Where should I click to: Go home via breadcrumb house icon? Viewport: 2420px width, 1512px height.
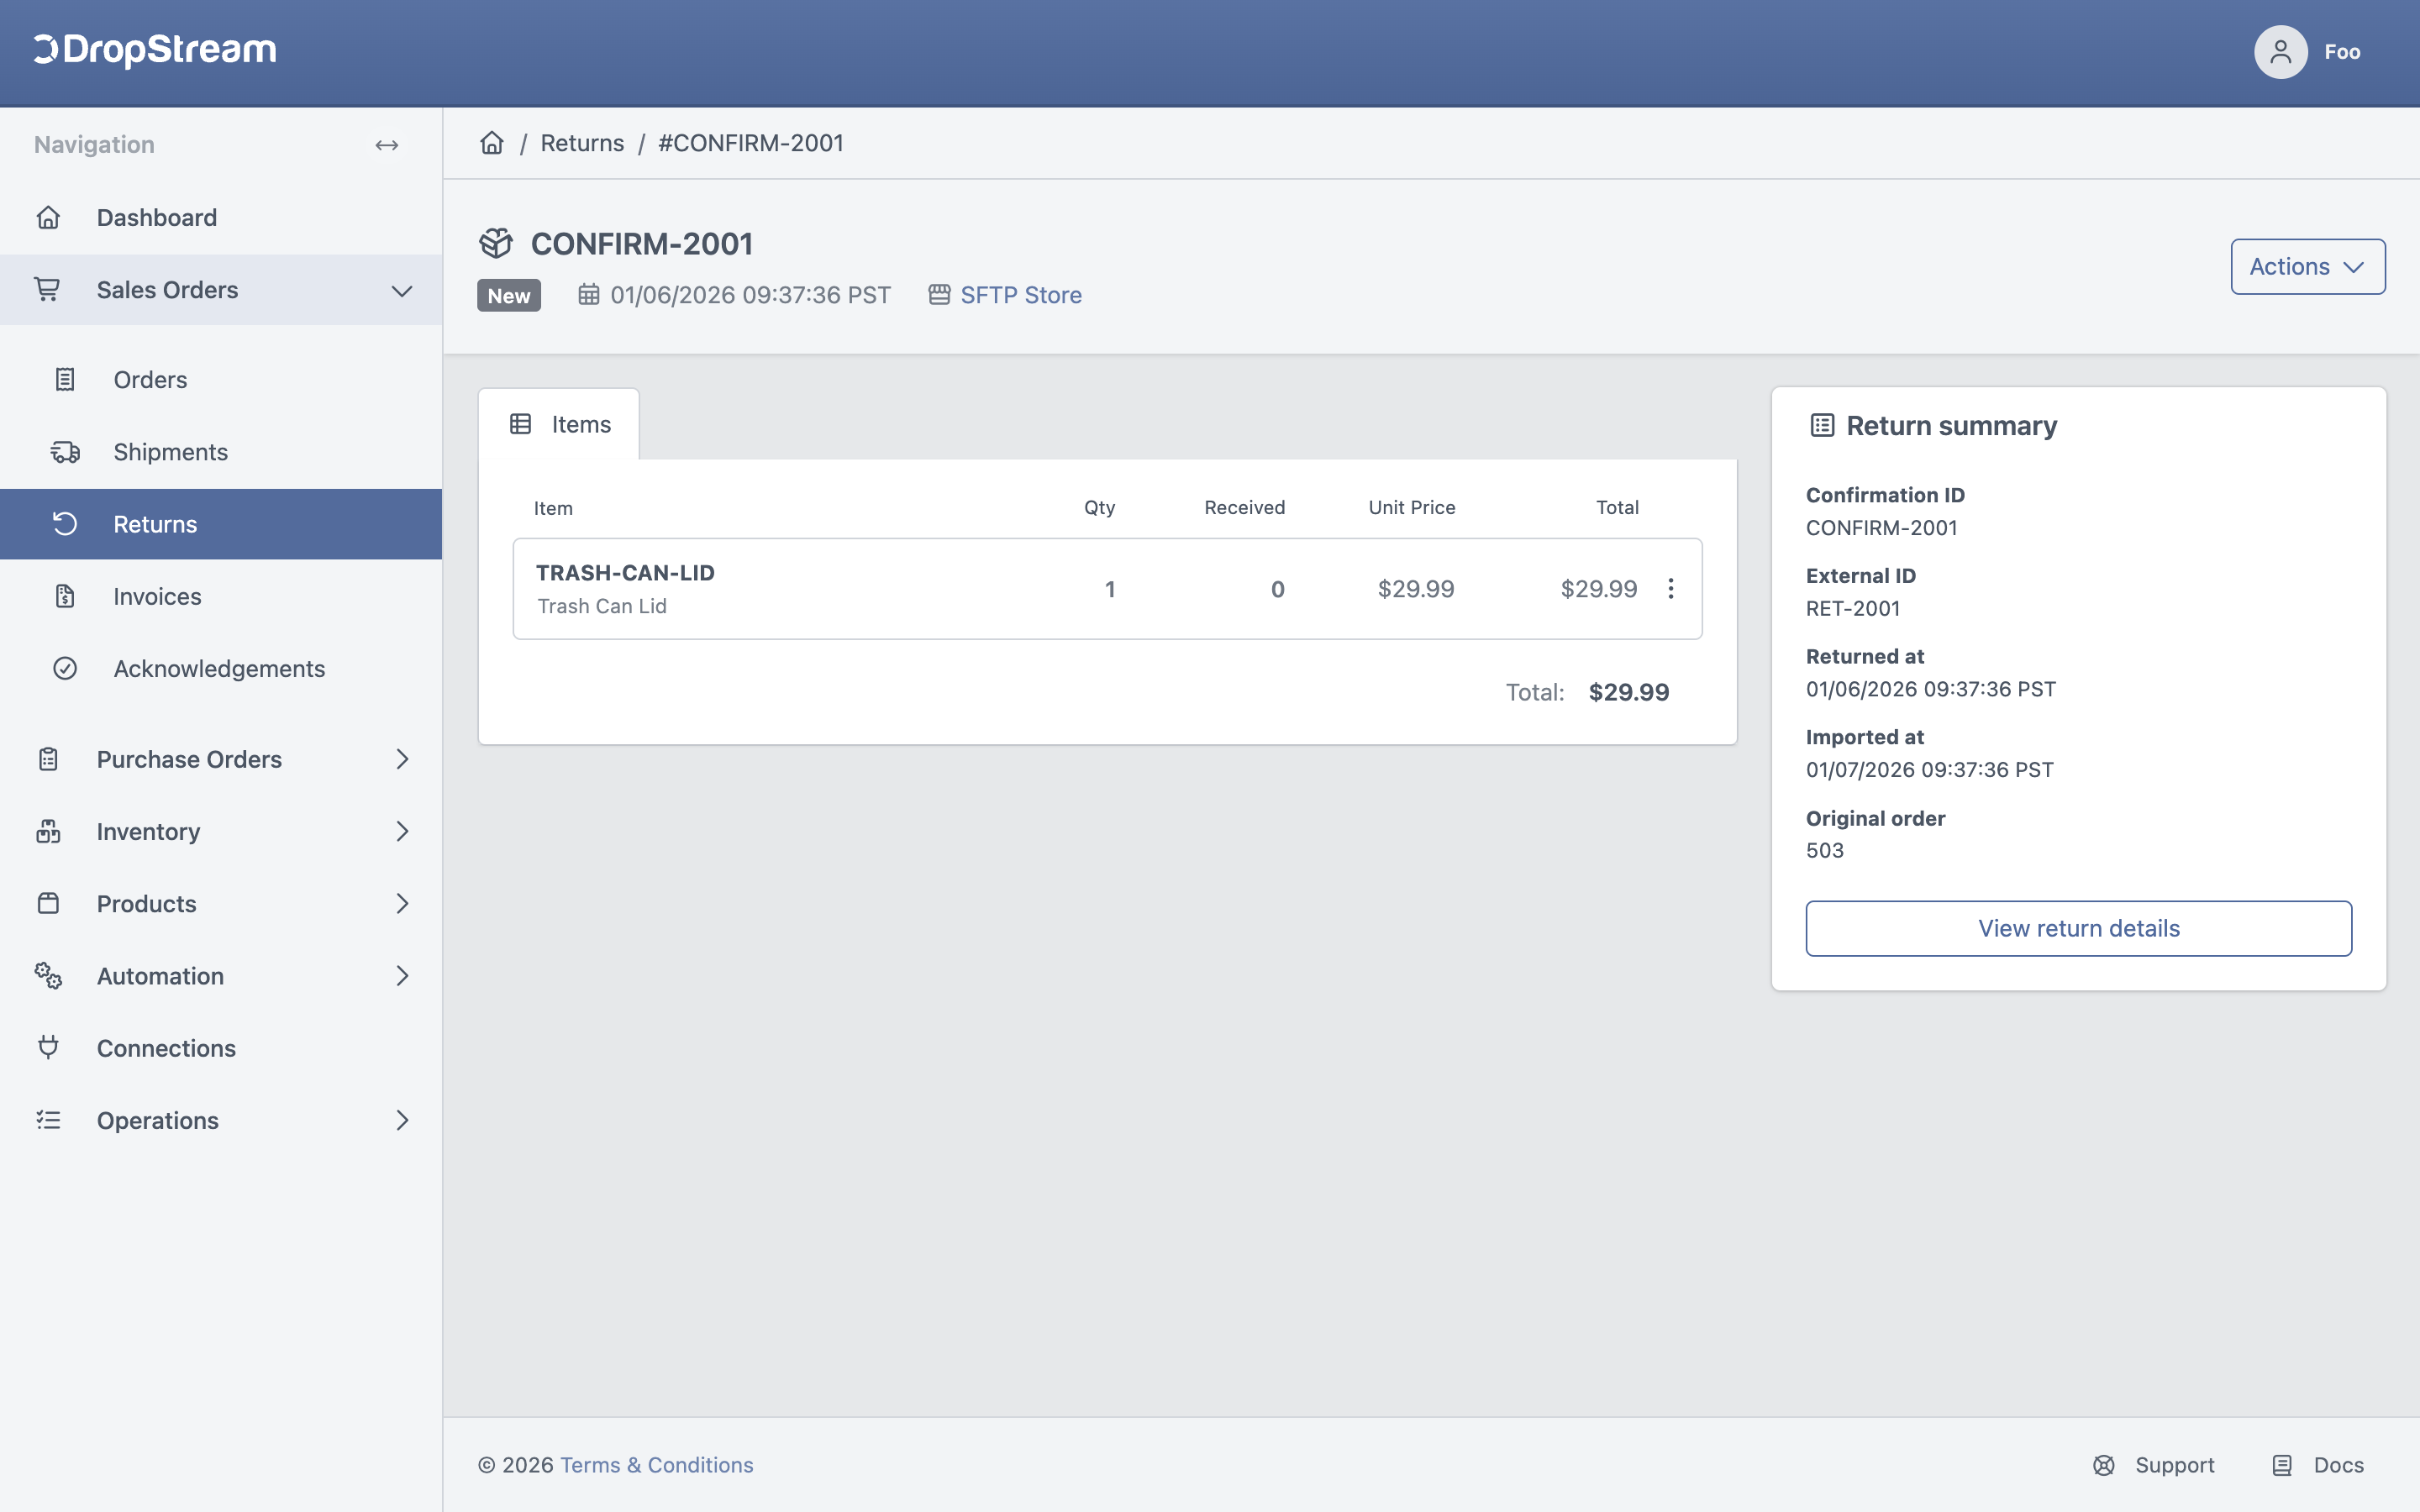(492, 143)
